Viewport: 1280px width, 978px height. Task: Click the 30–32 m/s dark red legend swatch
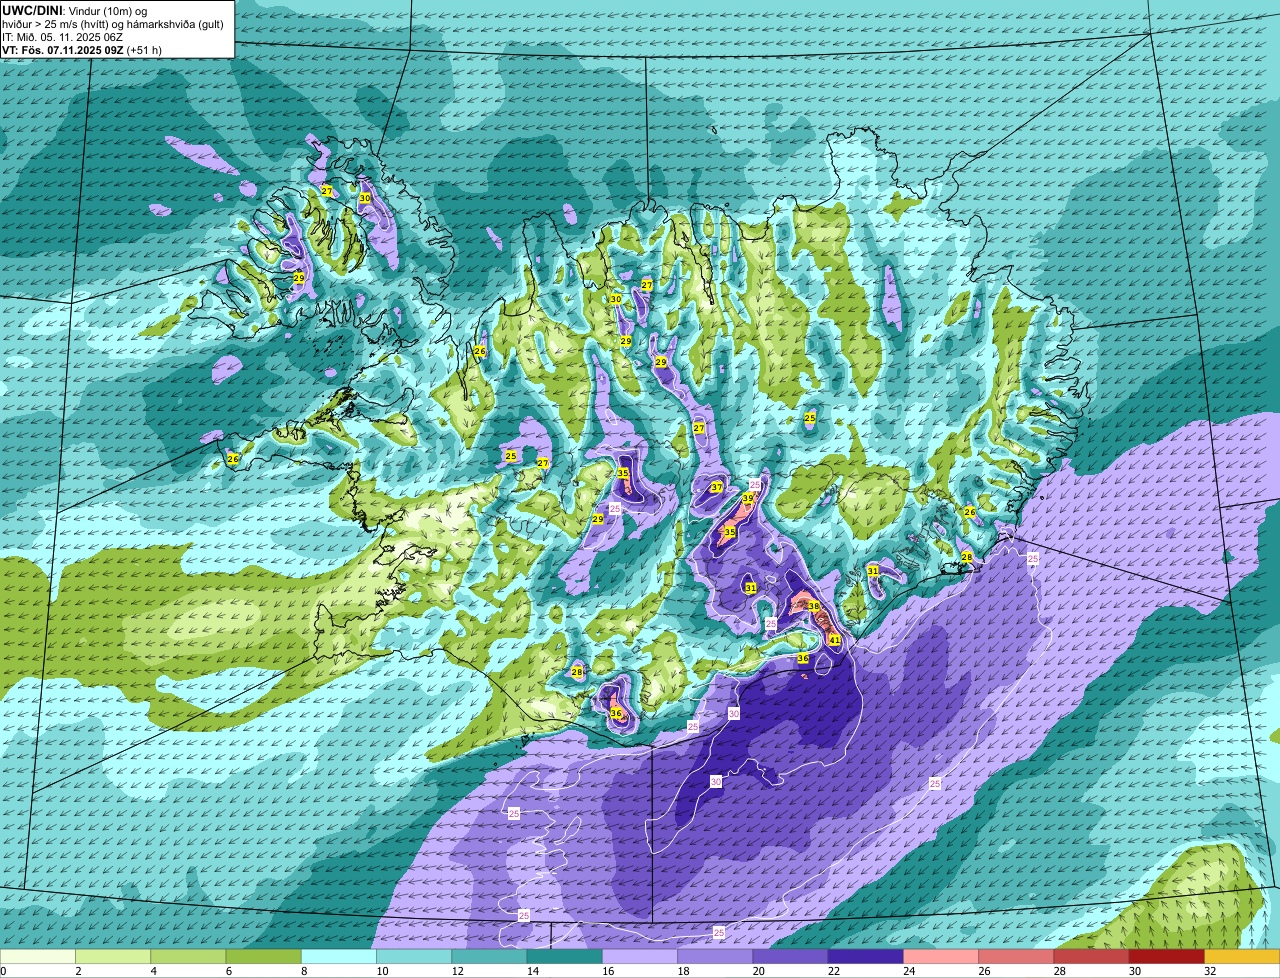click(1167, 957)
